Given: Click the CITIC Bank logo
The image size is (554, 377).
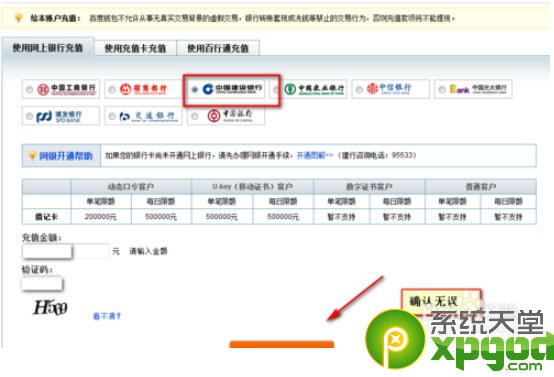Looking at the screenshot, I should pos(389,89).
